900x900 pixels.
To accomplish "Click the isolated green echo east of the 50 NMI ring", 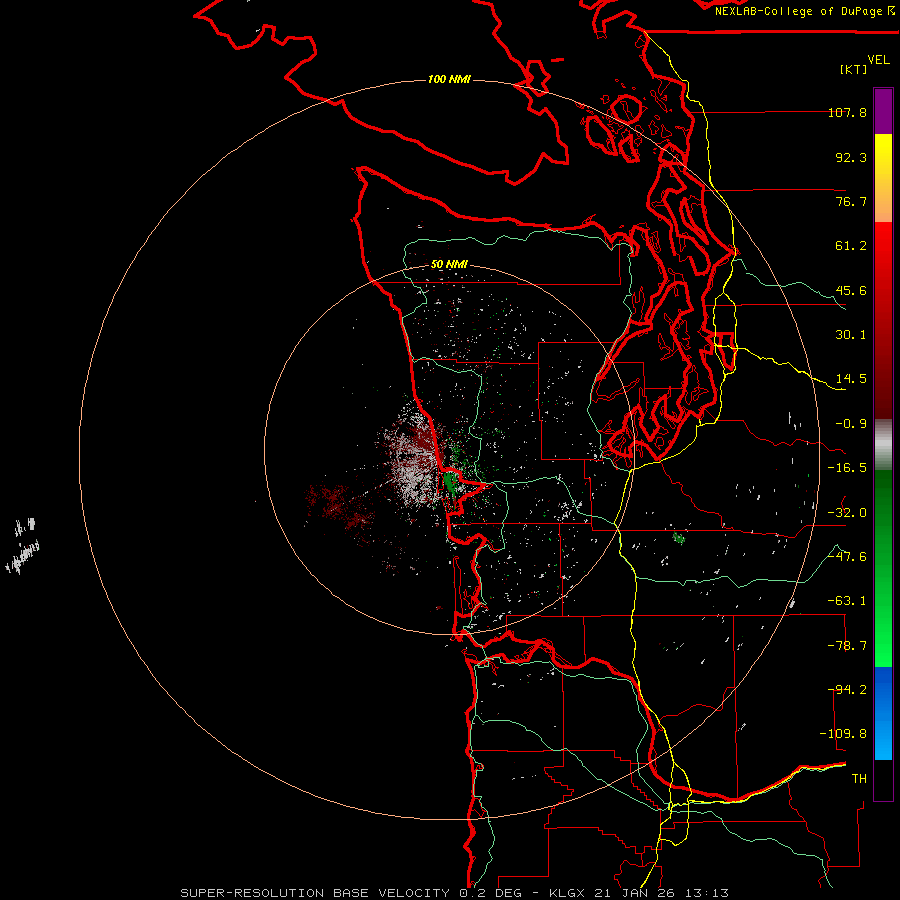I will click(679, 538).
